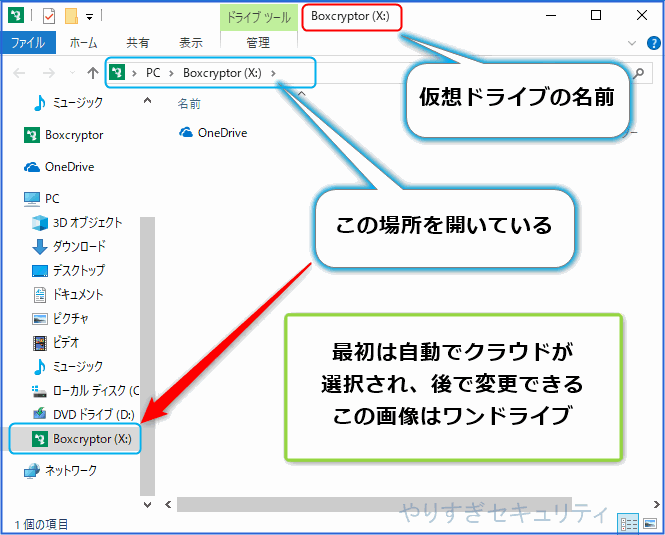
Task: Sort by the 名前 column header
Action: click(x=189, y=104)
